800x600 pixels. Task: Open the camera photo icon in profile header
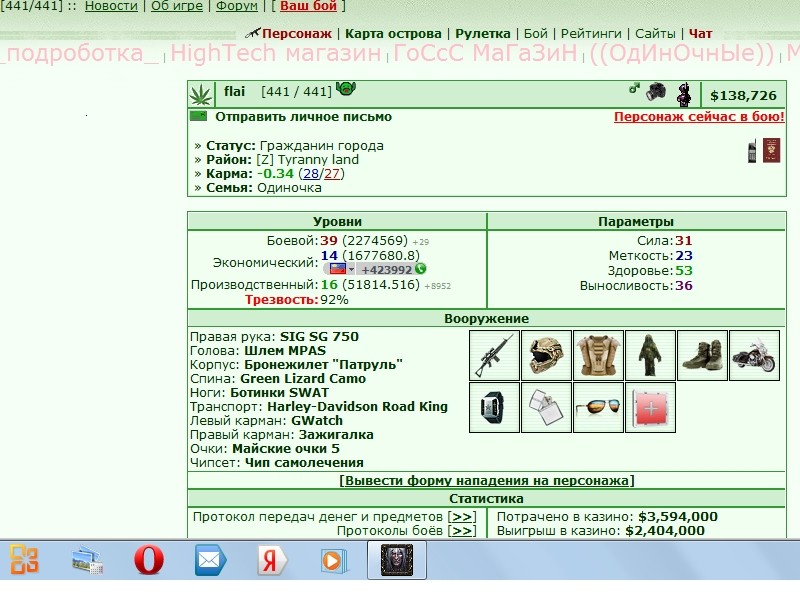coord(656,92)
